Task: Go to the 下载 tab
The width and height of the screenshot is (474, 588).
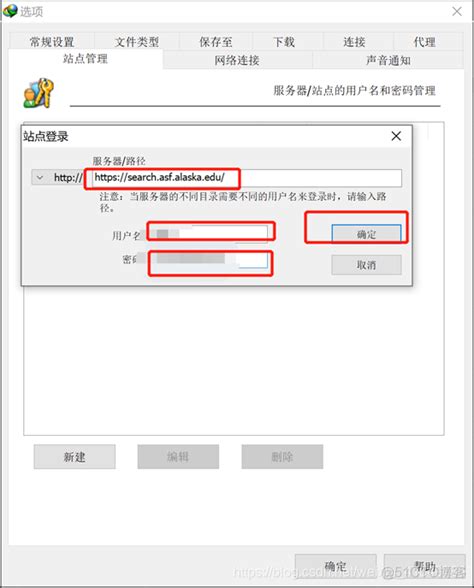Action: coord(284,42)
